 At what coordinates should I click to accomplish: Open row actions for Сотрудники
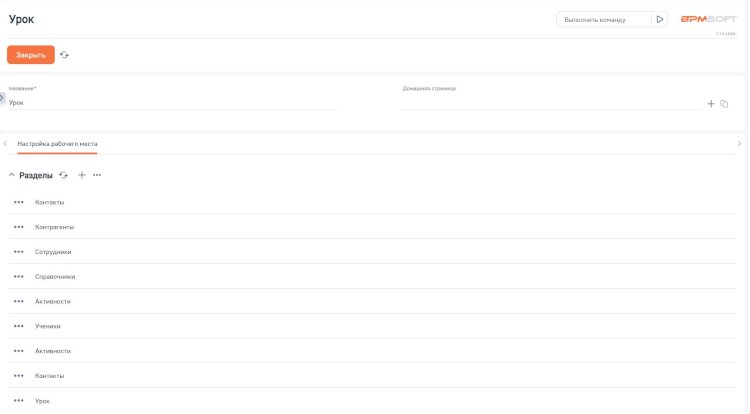[19, 252]
